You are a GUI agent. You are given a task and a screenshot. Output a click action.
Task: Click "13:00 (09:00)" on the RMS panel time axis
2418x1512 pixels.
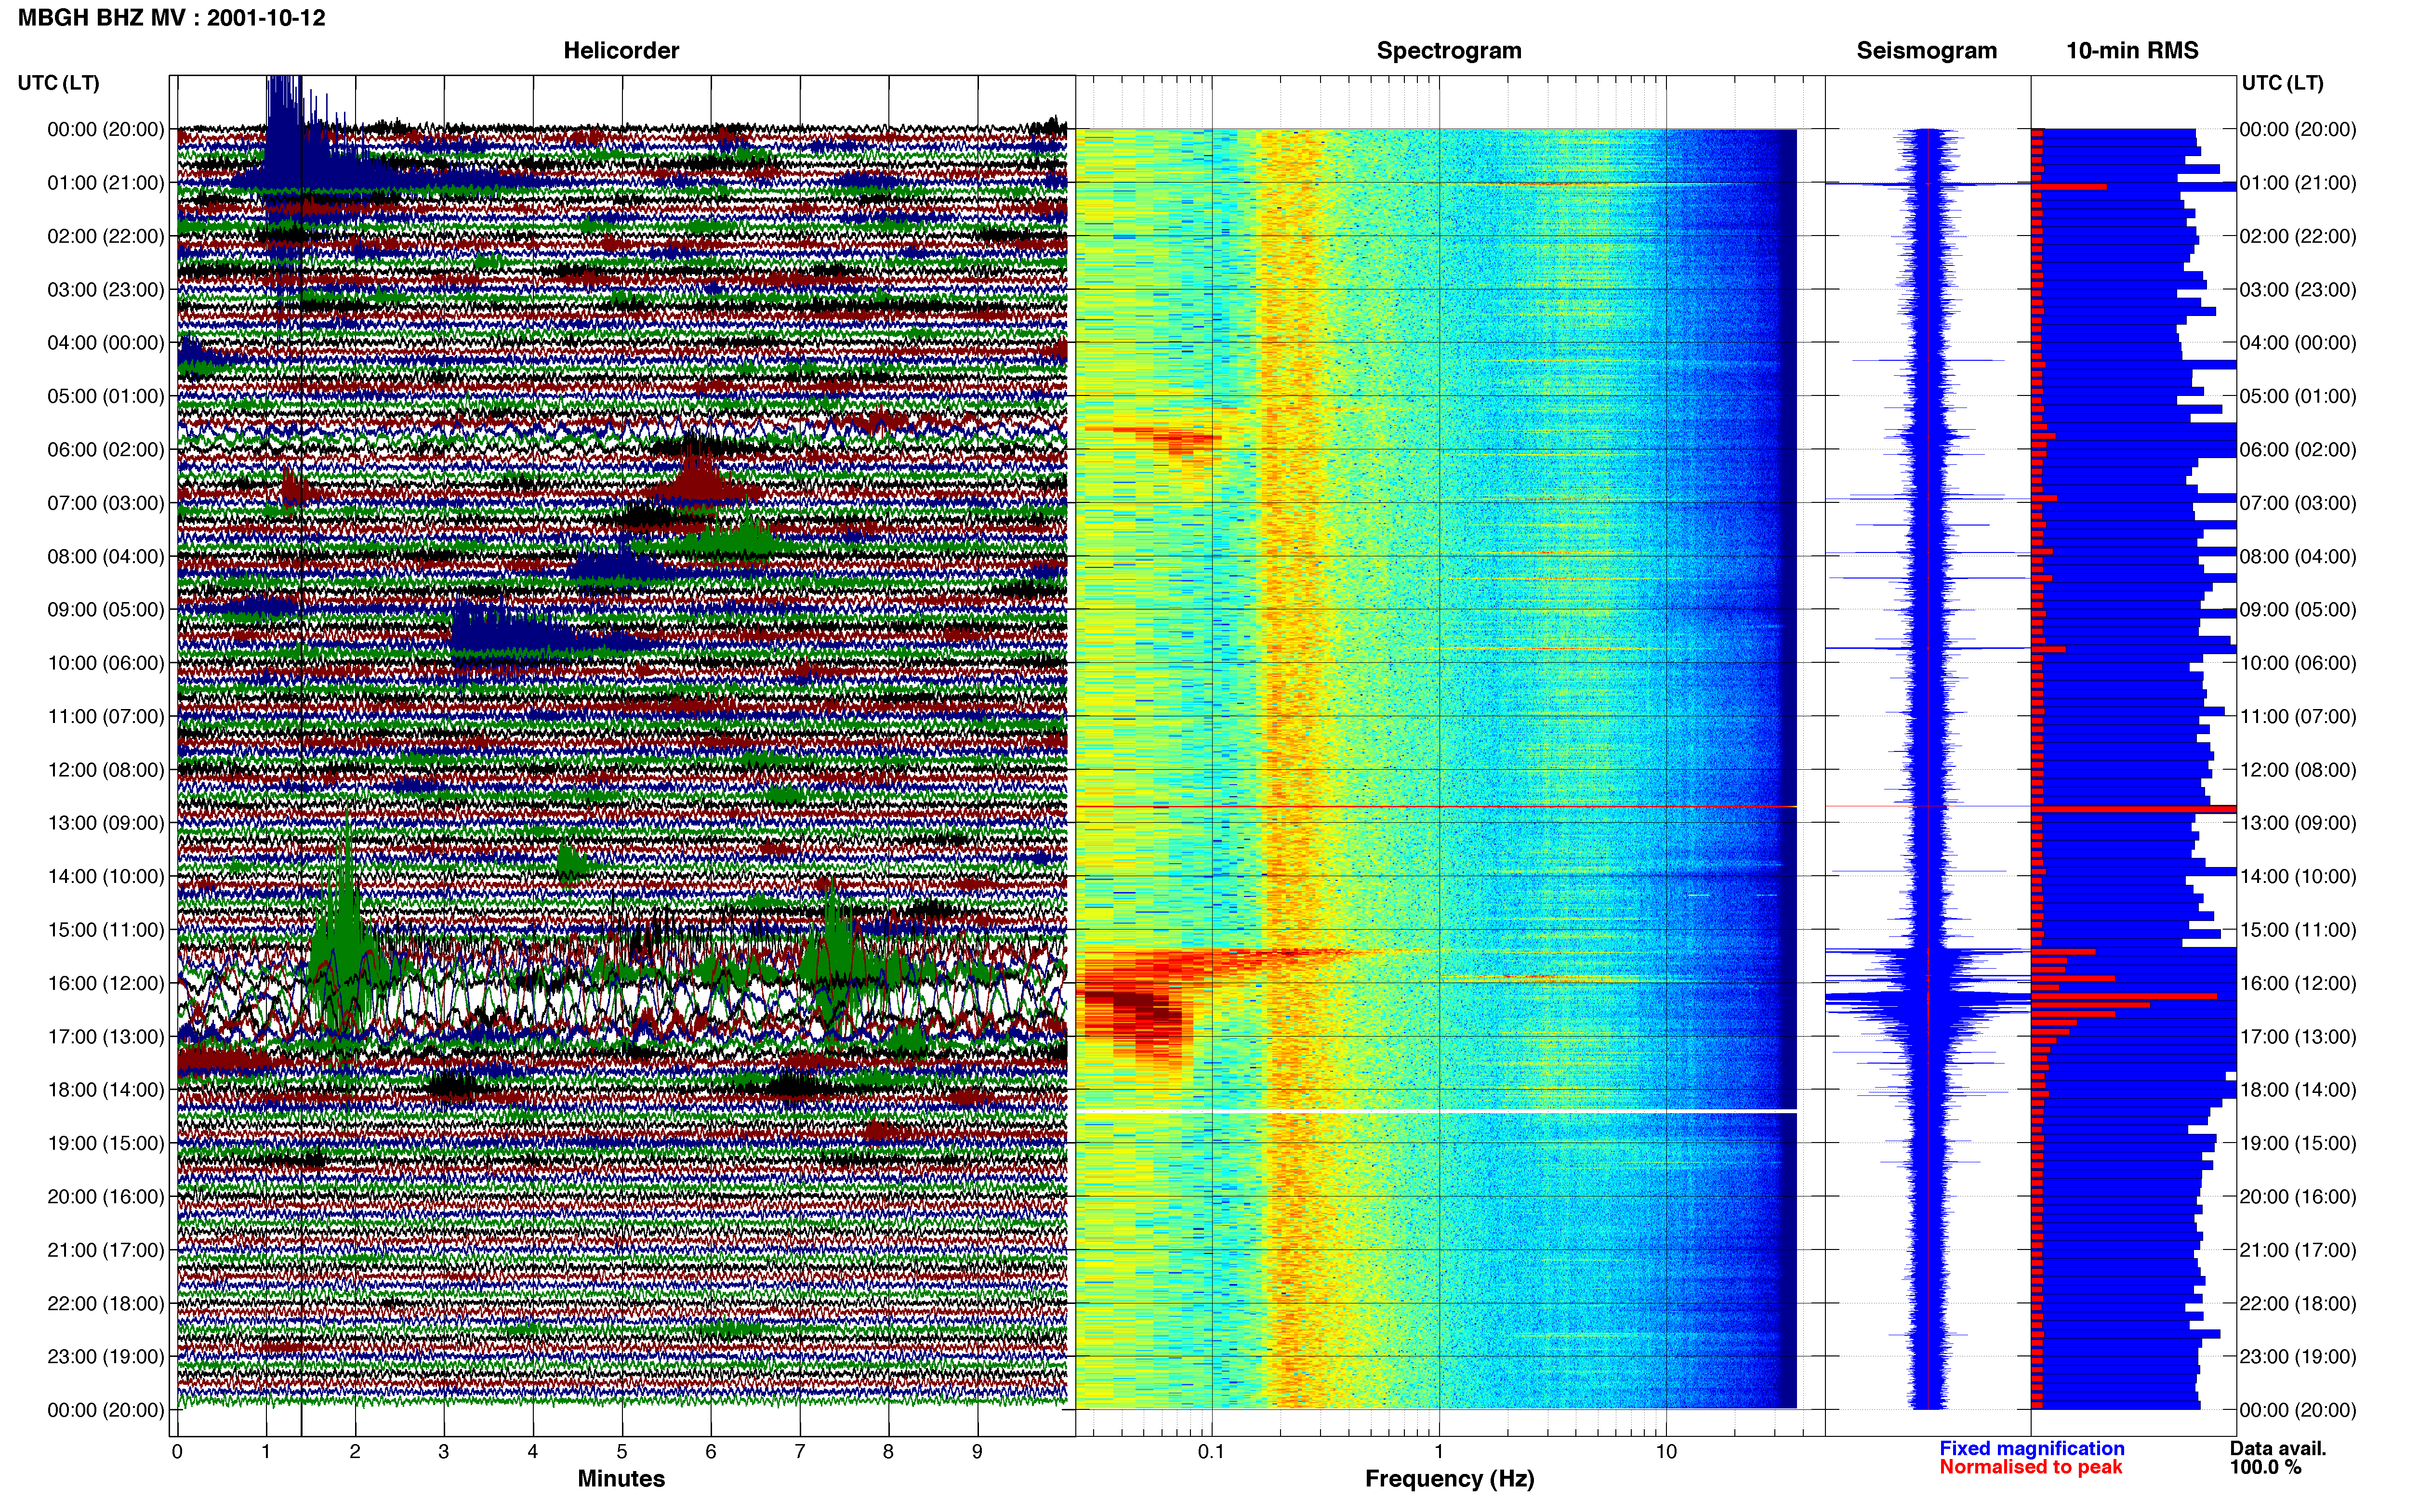2298,823
